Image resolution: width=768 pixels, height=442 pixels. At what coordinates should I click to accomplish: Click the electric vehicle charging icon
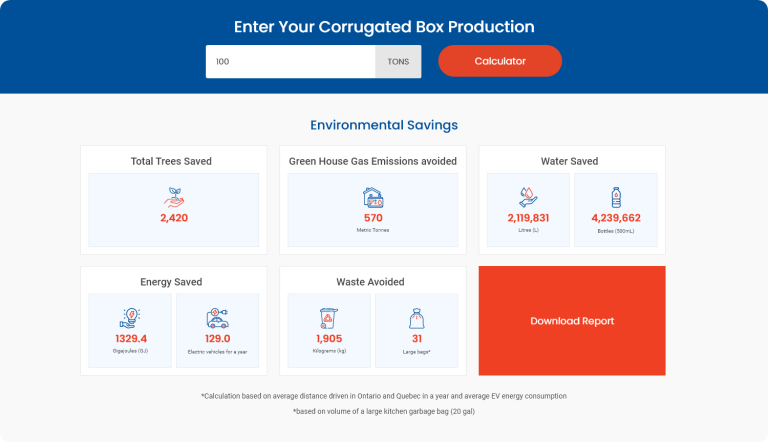tap(217, 317)
